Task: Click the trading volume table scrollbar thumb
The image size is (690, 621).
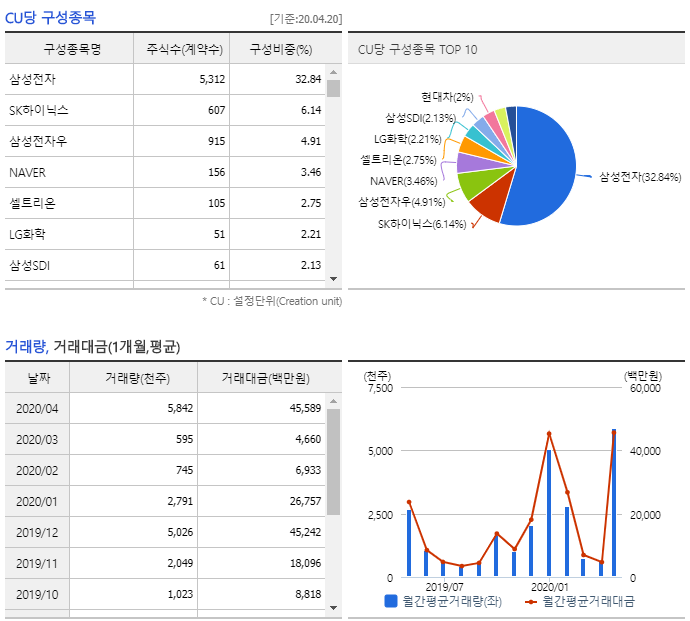Action: coord(333,462)
